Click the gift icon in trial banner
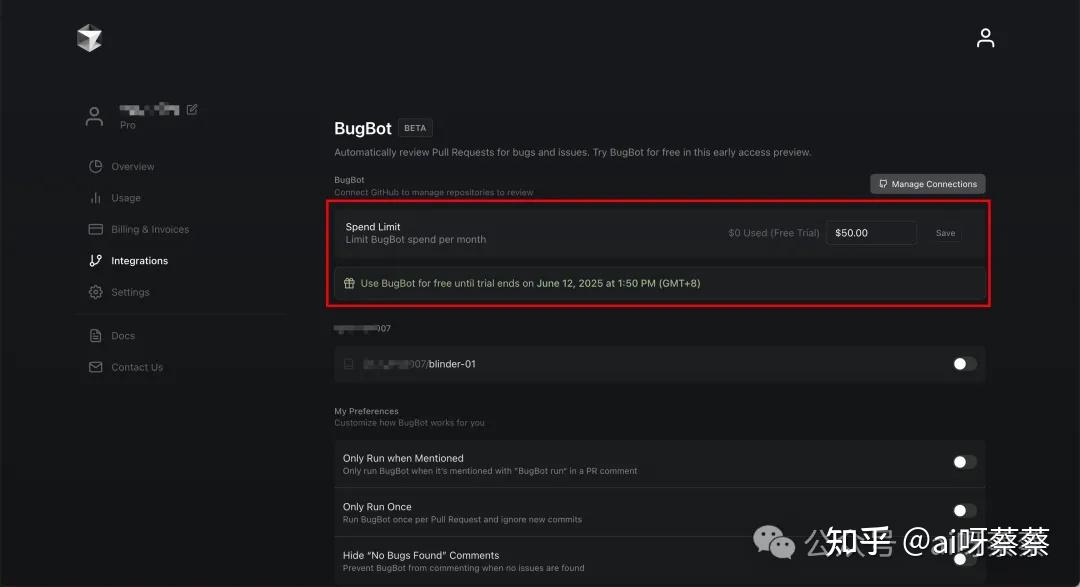This screenshot has width=1080, height=587. 349,283
